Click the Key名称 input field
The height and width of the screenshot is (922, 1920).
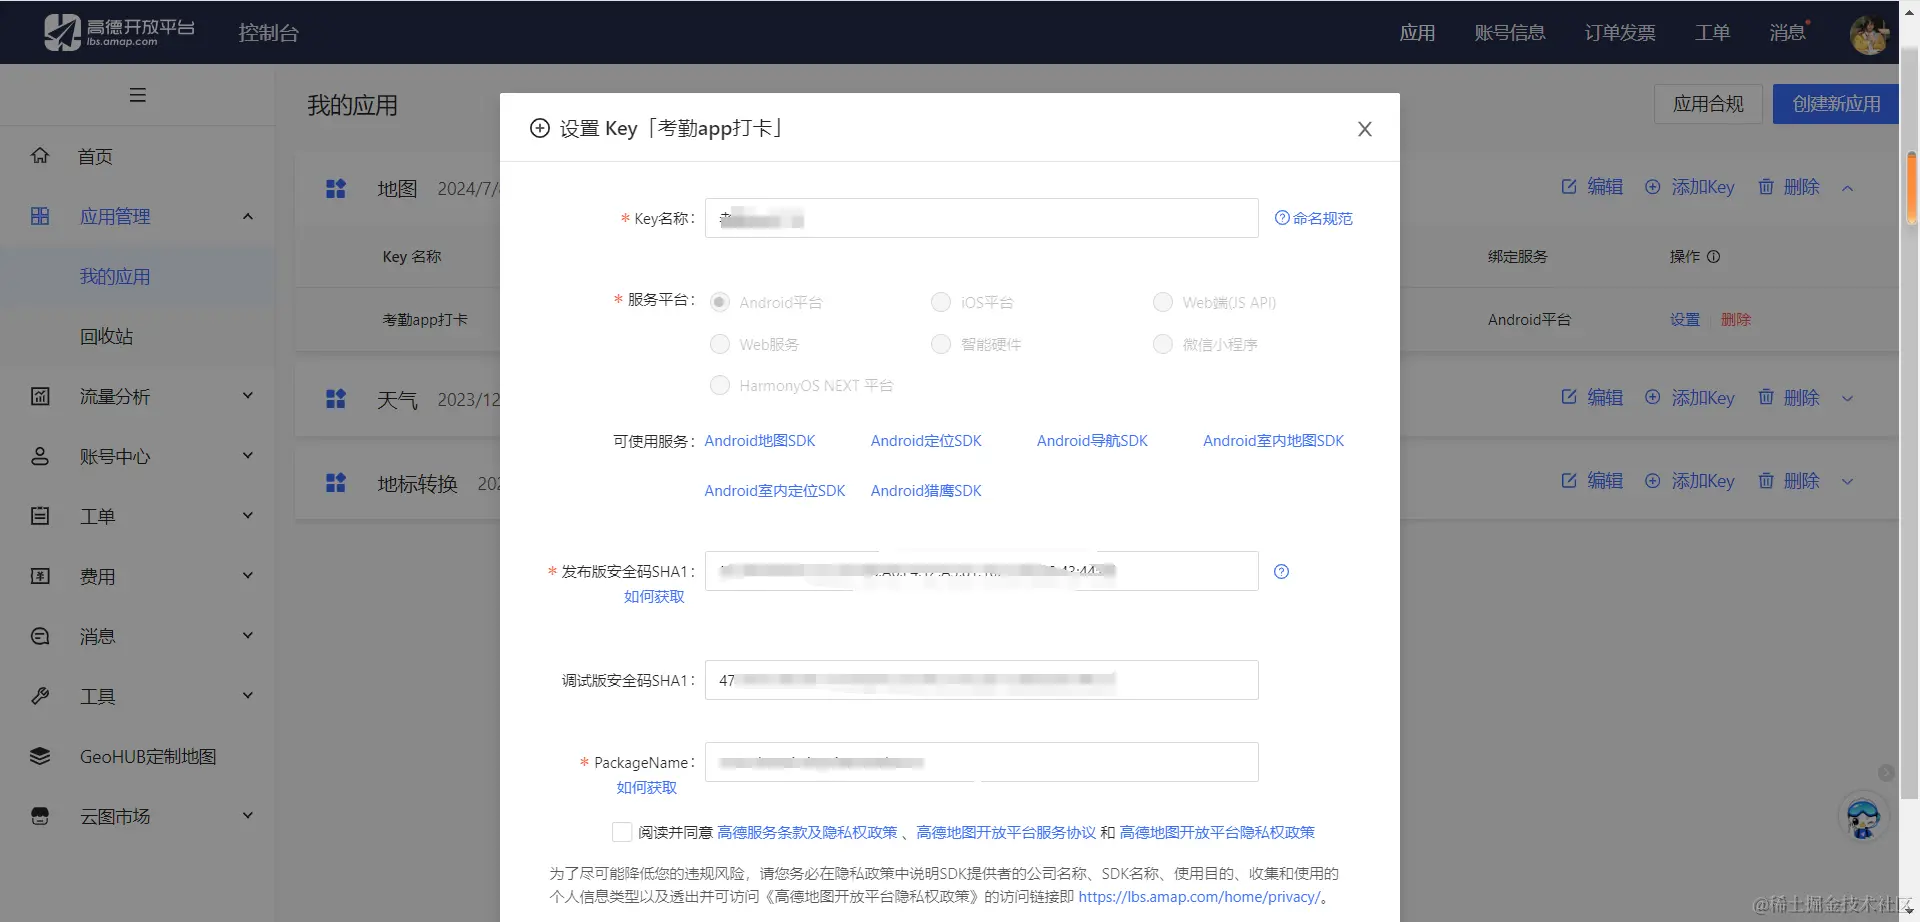(x=981, y=218)
